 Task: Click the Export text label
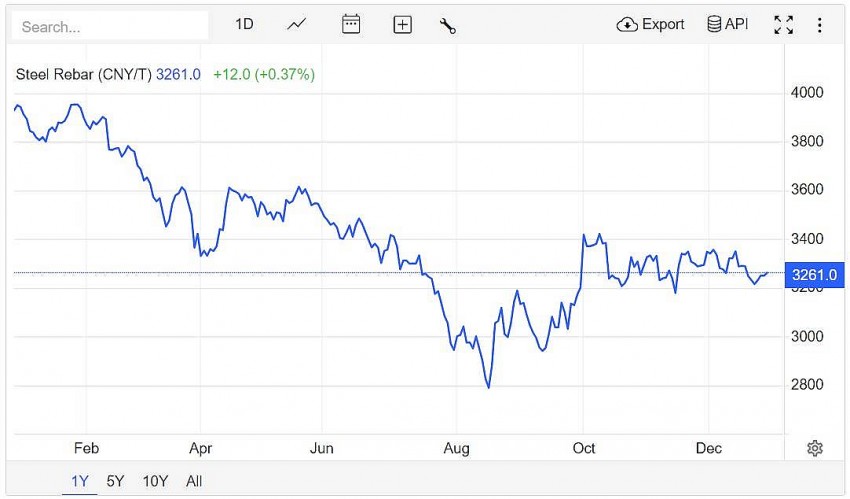coord(663,25)
